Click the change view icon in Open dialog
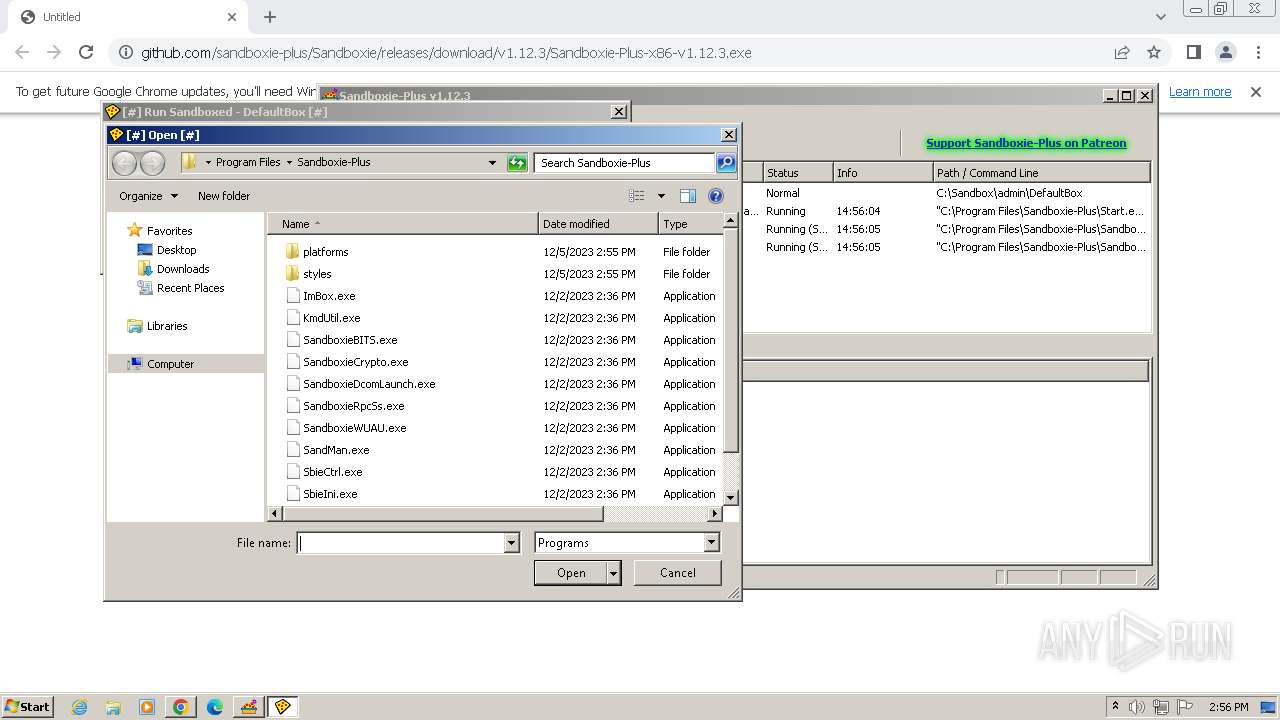This screenshot has width=1280, height=720. pyautogui.click(x=637, y=196)
